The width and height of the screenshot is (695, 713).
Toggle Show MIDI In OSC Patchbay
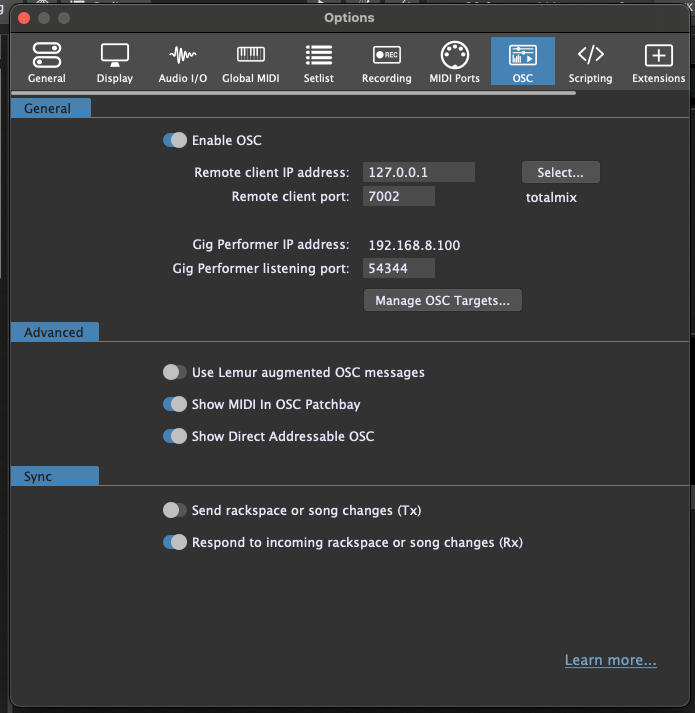click(x=175, y=404)
